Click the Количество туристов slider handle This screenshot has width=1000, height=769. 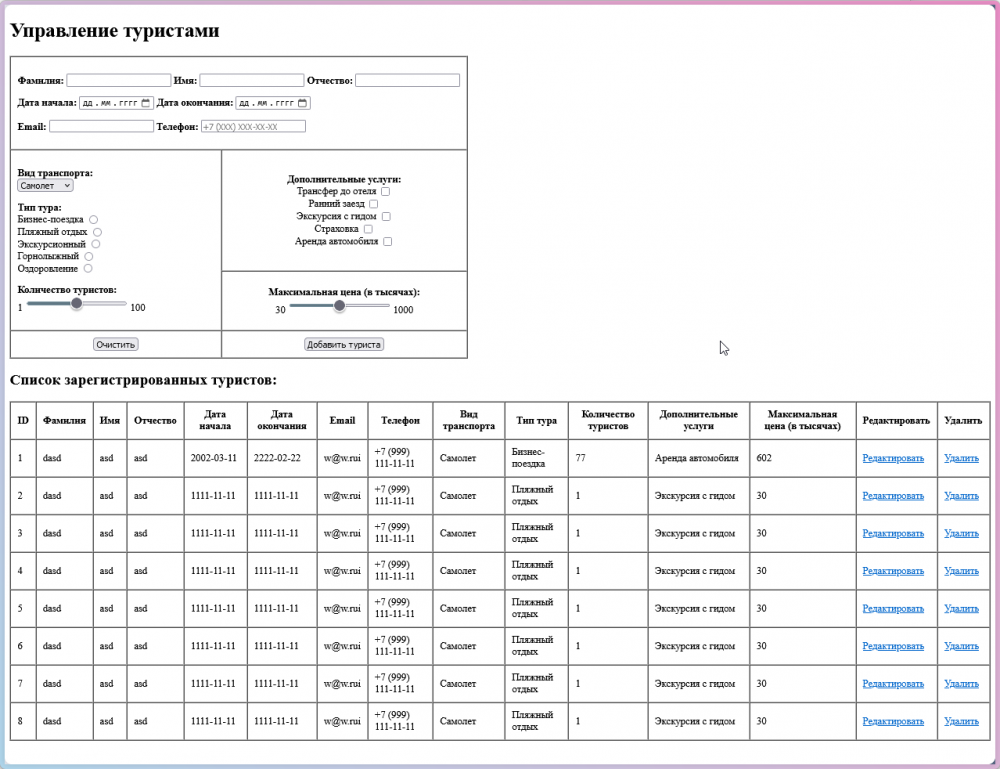click(77, 304)
